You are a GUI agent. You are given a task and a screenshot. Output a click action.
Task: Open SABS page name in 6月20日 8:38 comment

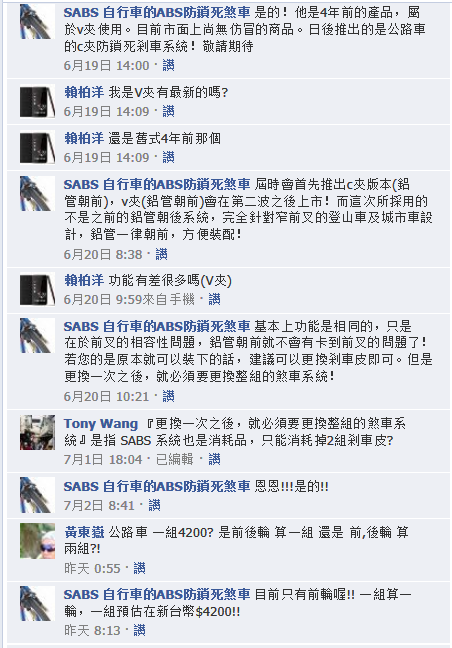click(x=157, y=184)
